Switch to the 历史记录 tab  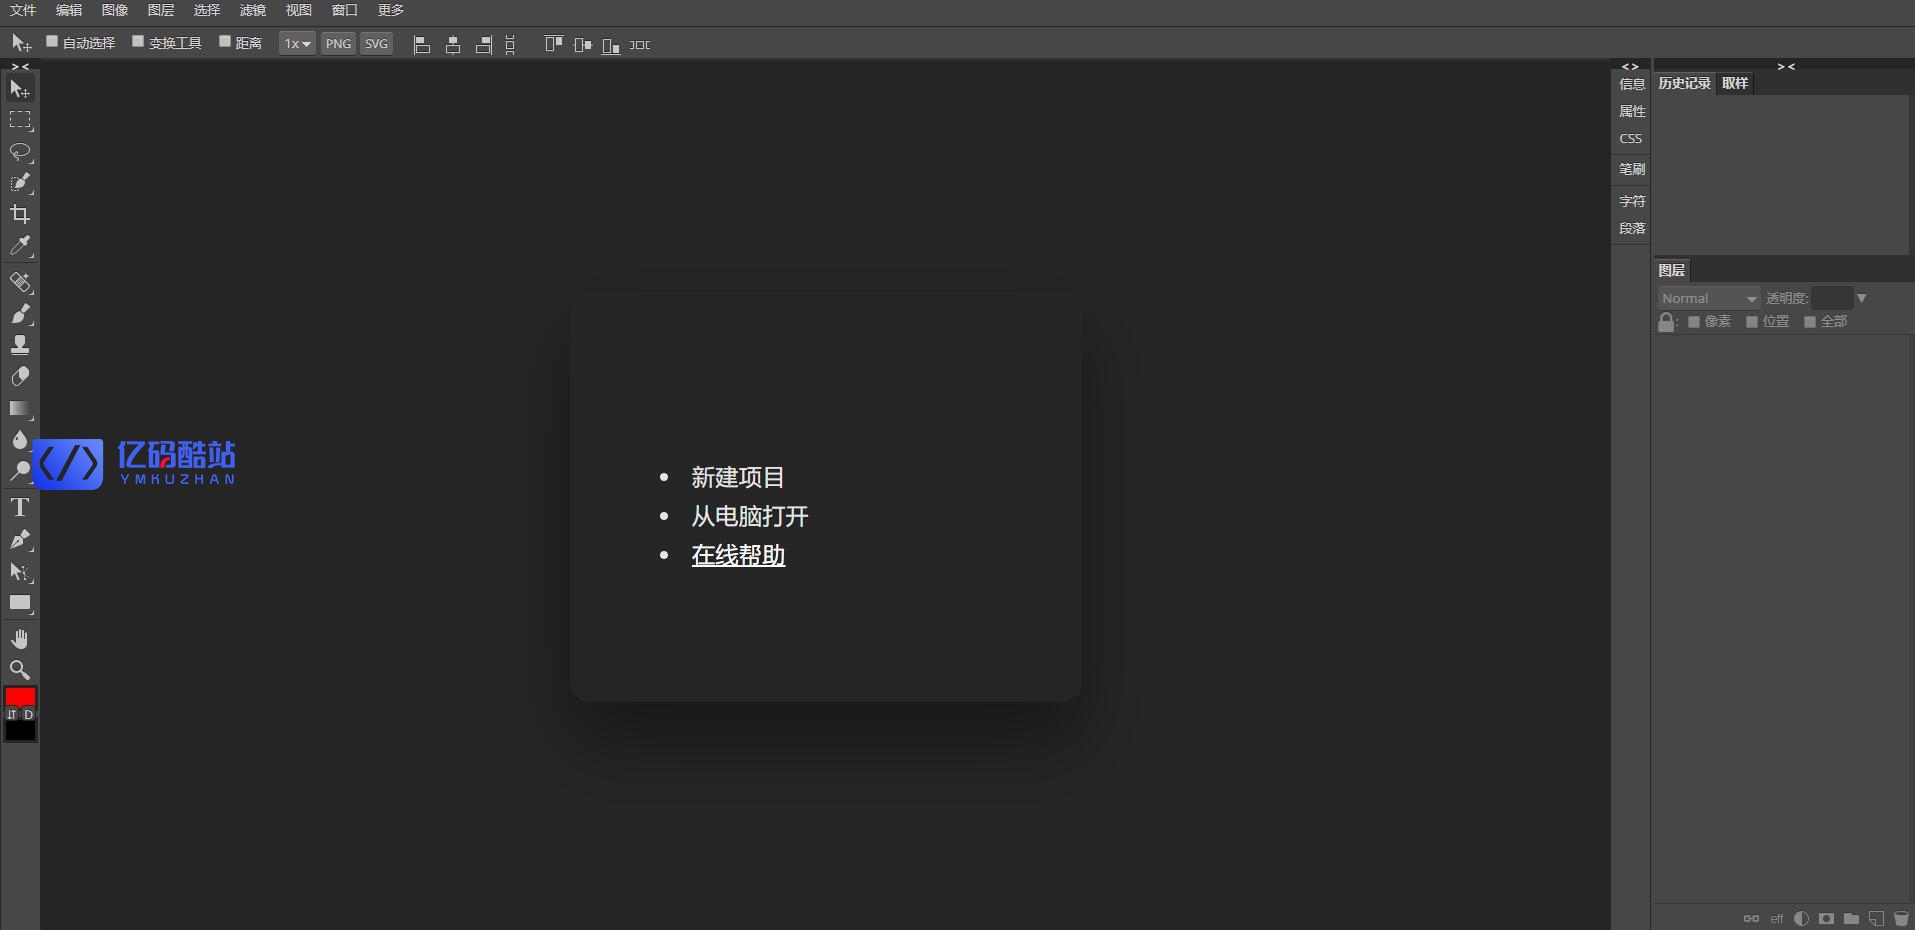click(x=1684, y=83)
